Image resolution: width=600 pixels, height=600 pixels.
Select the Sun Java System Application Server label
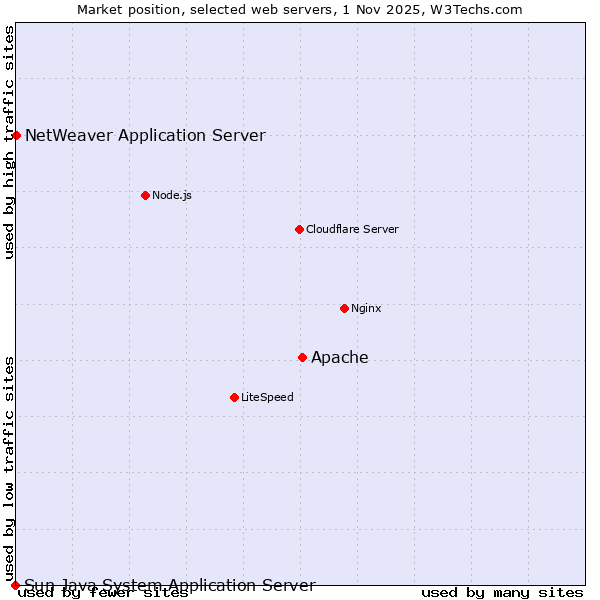tap(170, 584)
